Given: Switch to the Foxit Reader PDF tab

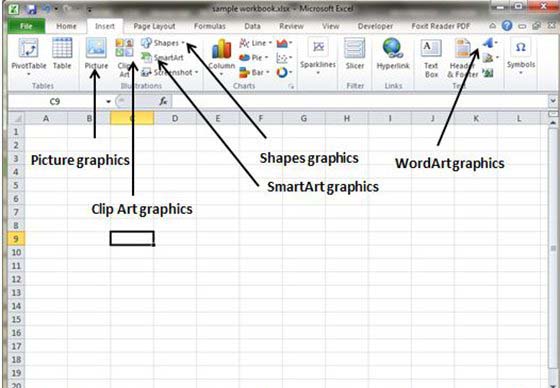Looking at the screenshot, I should click(x=441, y=26).
